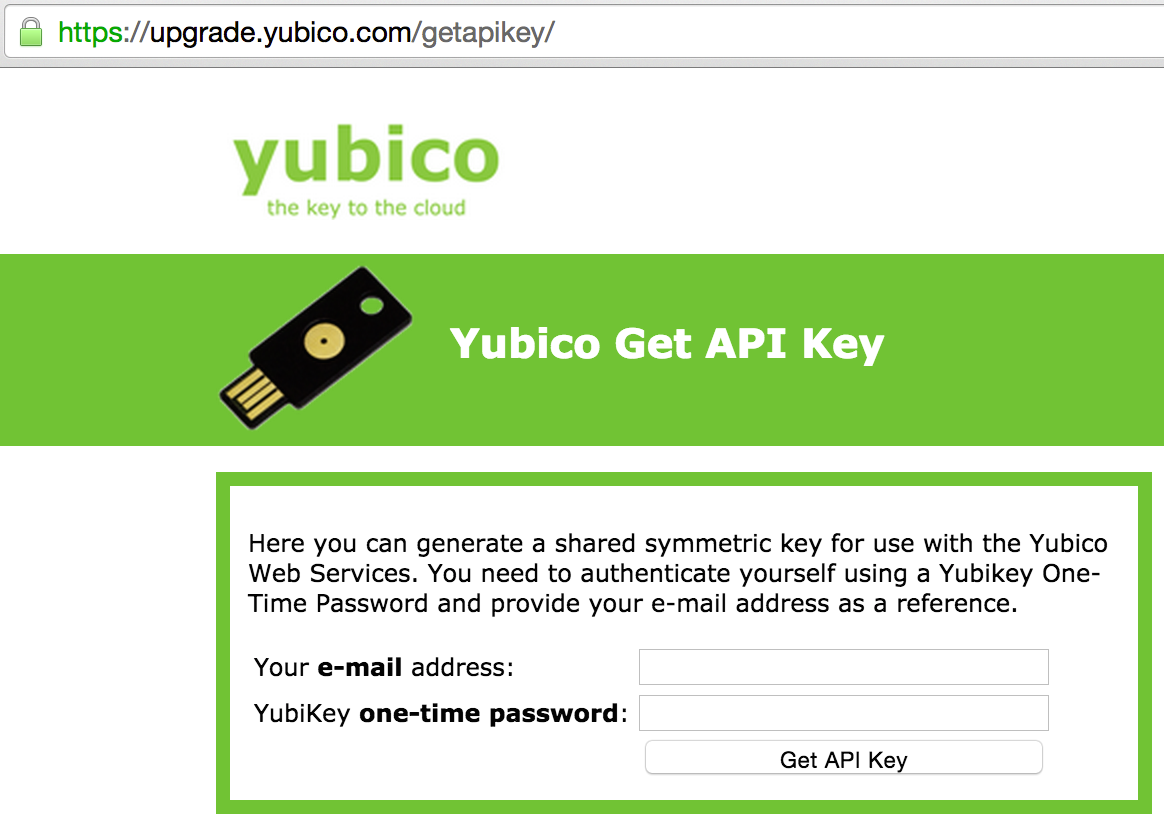Click the instructional paragraph about generating a key

point(676,573)
